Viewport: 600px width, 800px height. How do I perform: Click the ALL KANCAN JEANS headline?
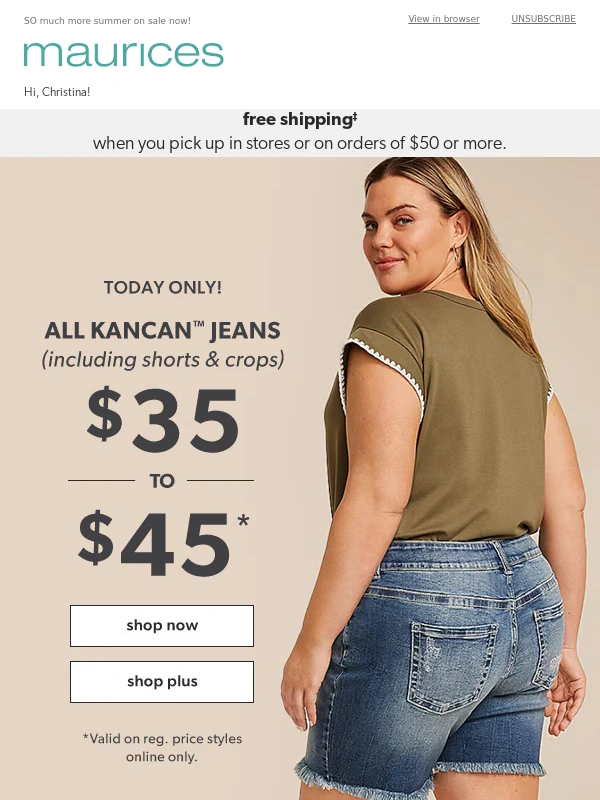coord(162,331)
